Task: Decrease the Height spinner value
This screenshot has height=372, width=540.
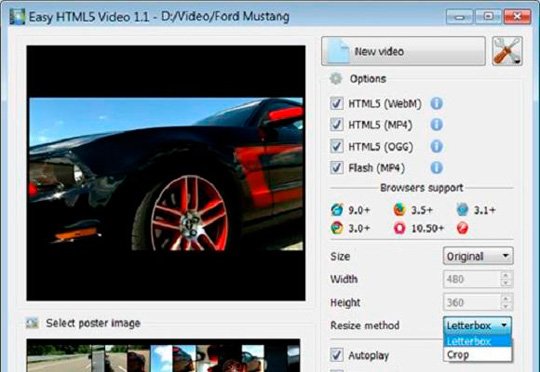Action: [506, 306]
